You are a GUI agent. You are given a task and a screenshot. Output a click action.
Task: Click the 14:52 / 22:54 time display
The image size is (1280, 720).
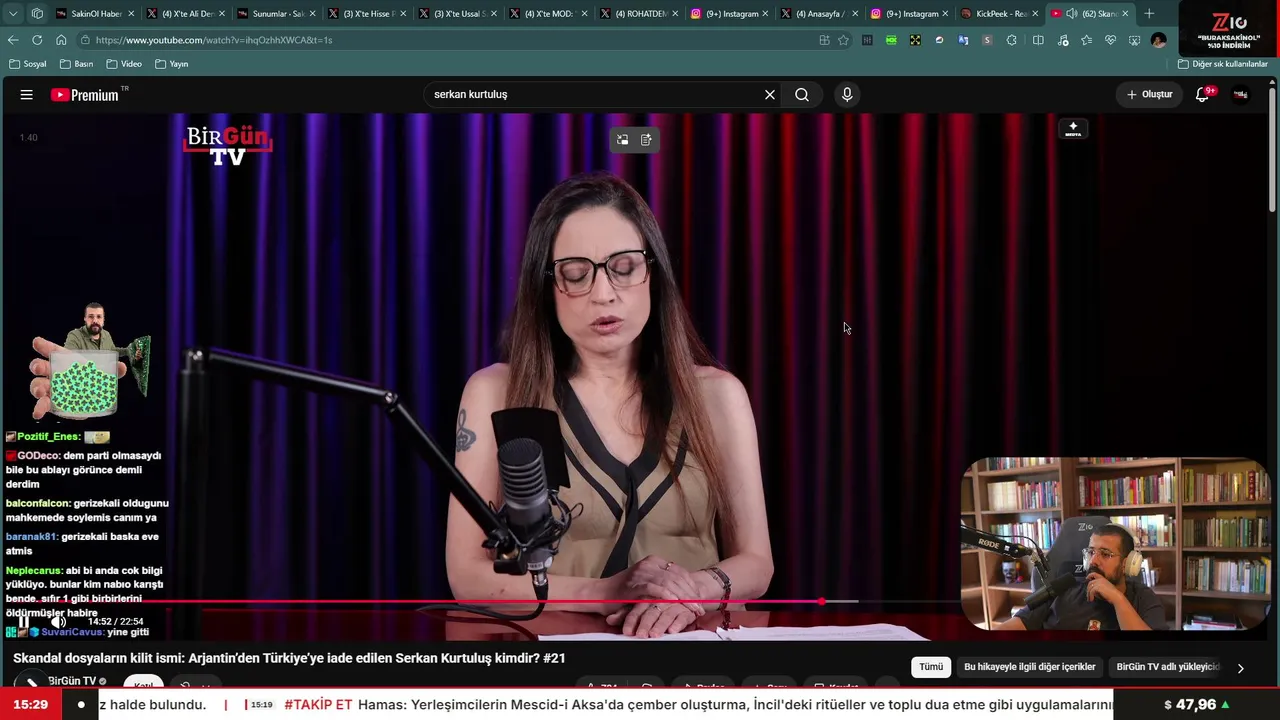pyautogui.click(x=115, y=622)
